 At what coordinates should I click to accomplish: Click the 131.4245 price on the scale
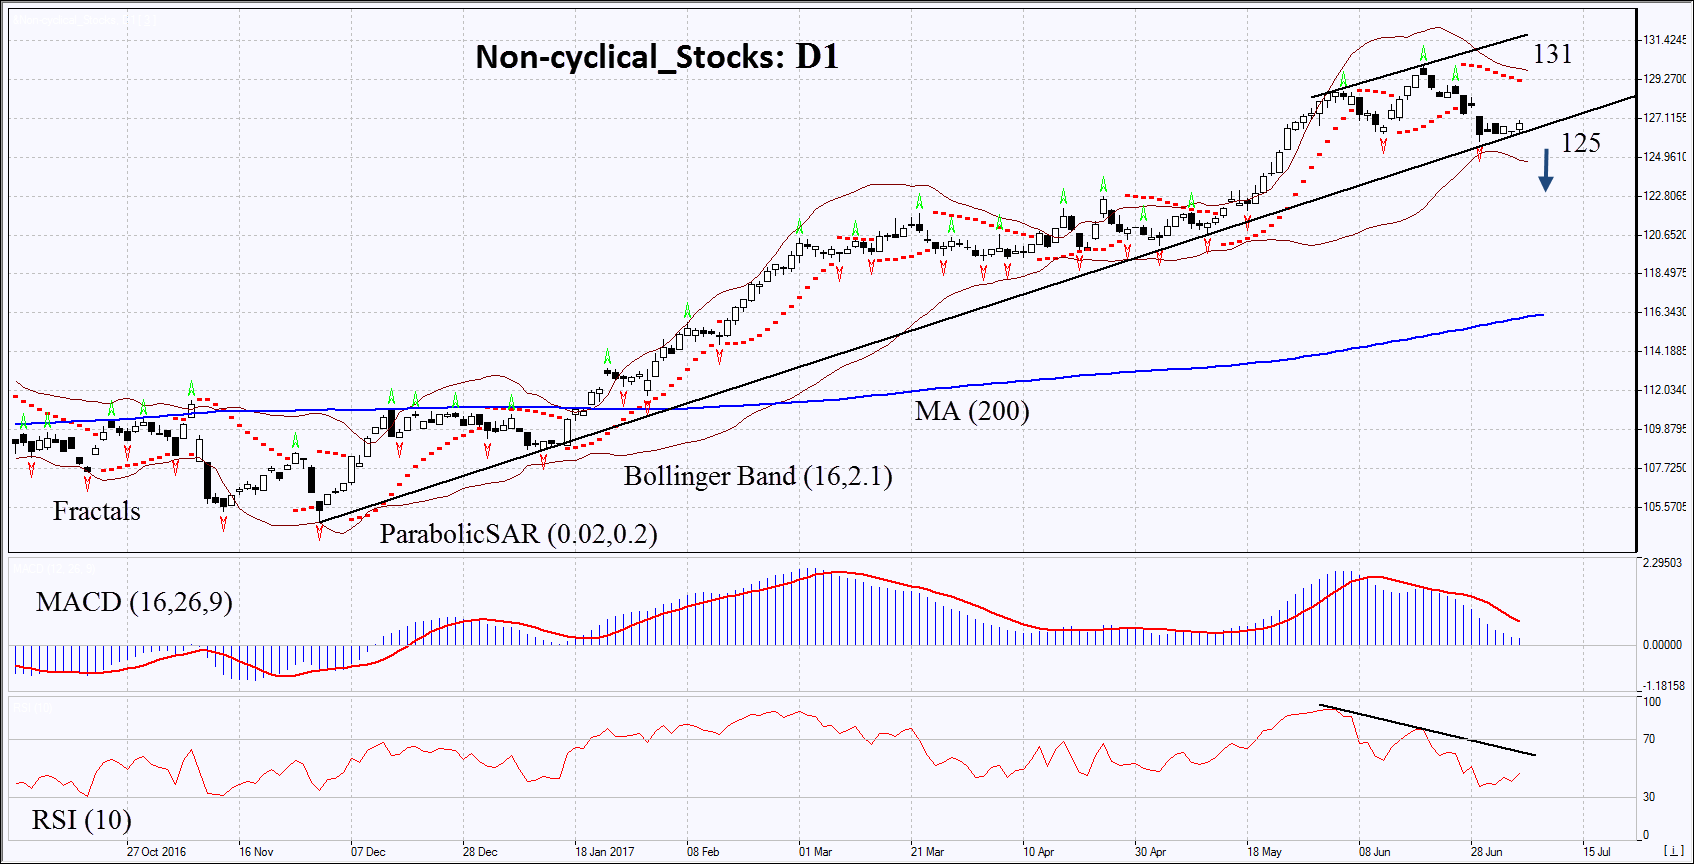1664,40
